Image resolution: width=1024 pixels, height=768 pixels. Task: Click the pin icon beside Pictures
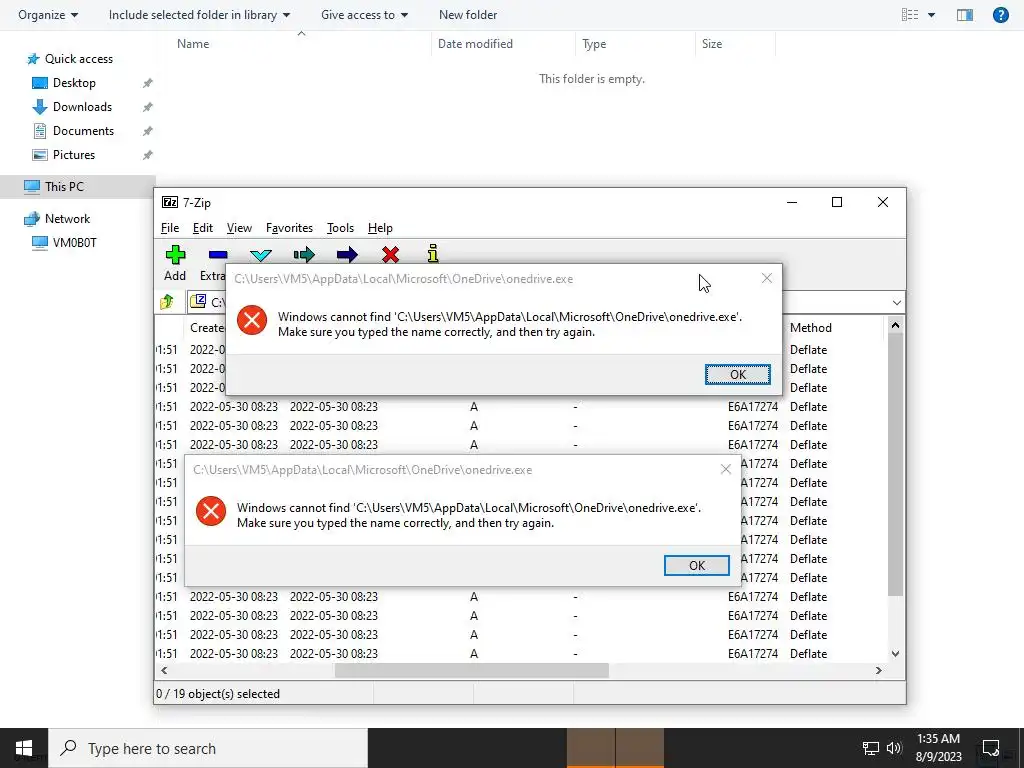click(x=148, y=155)
